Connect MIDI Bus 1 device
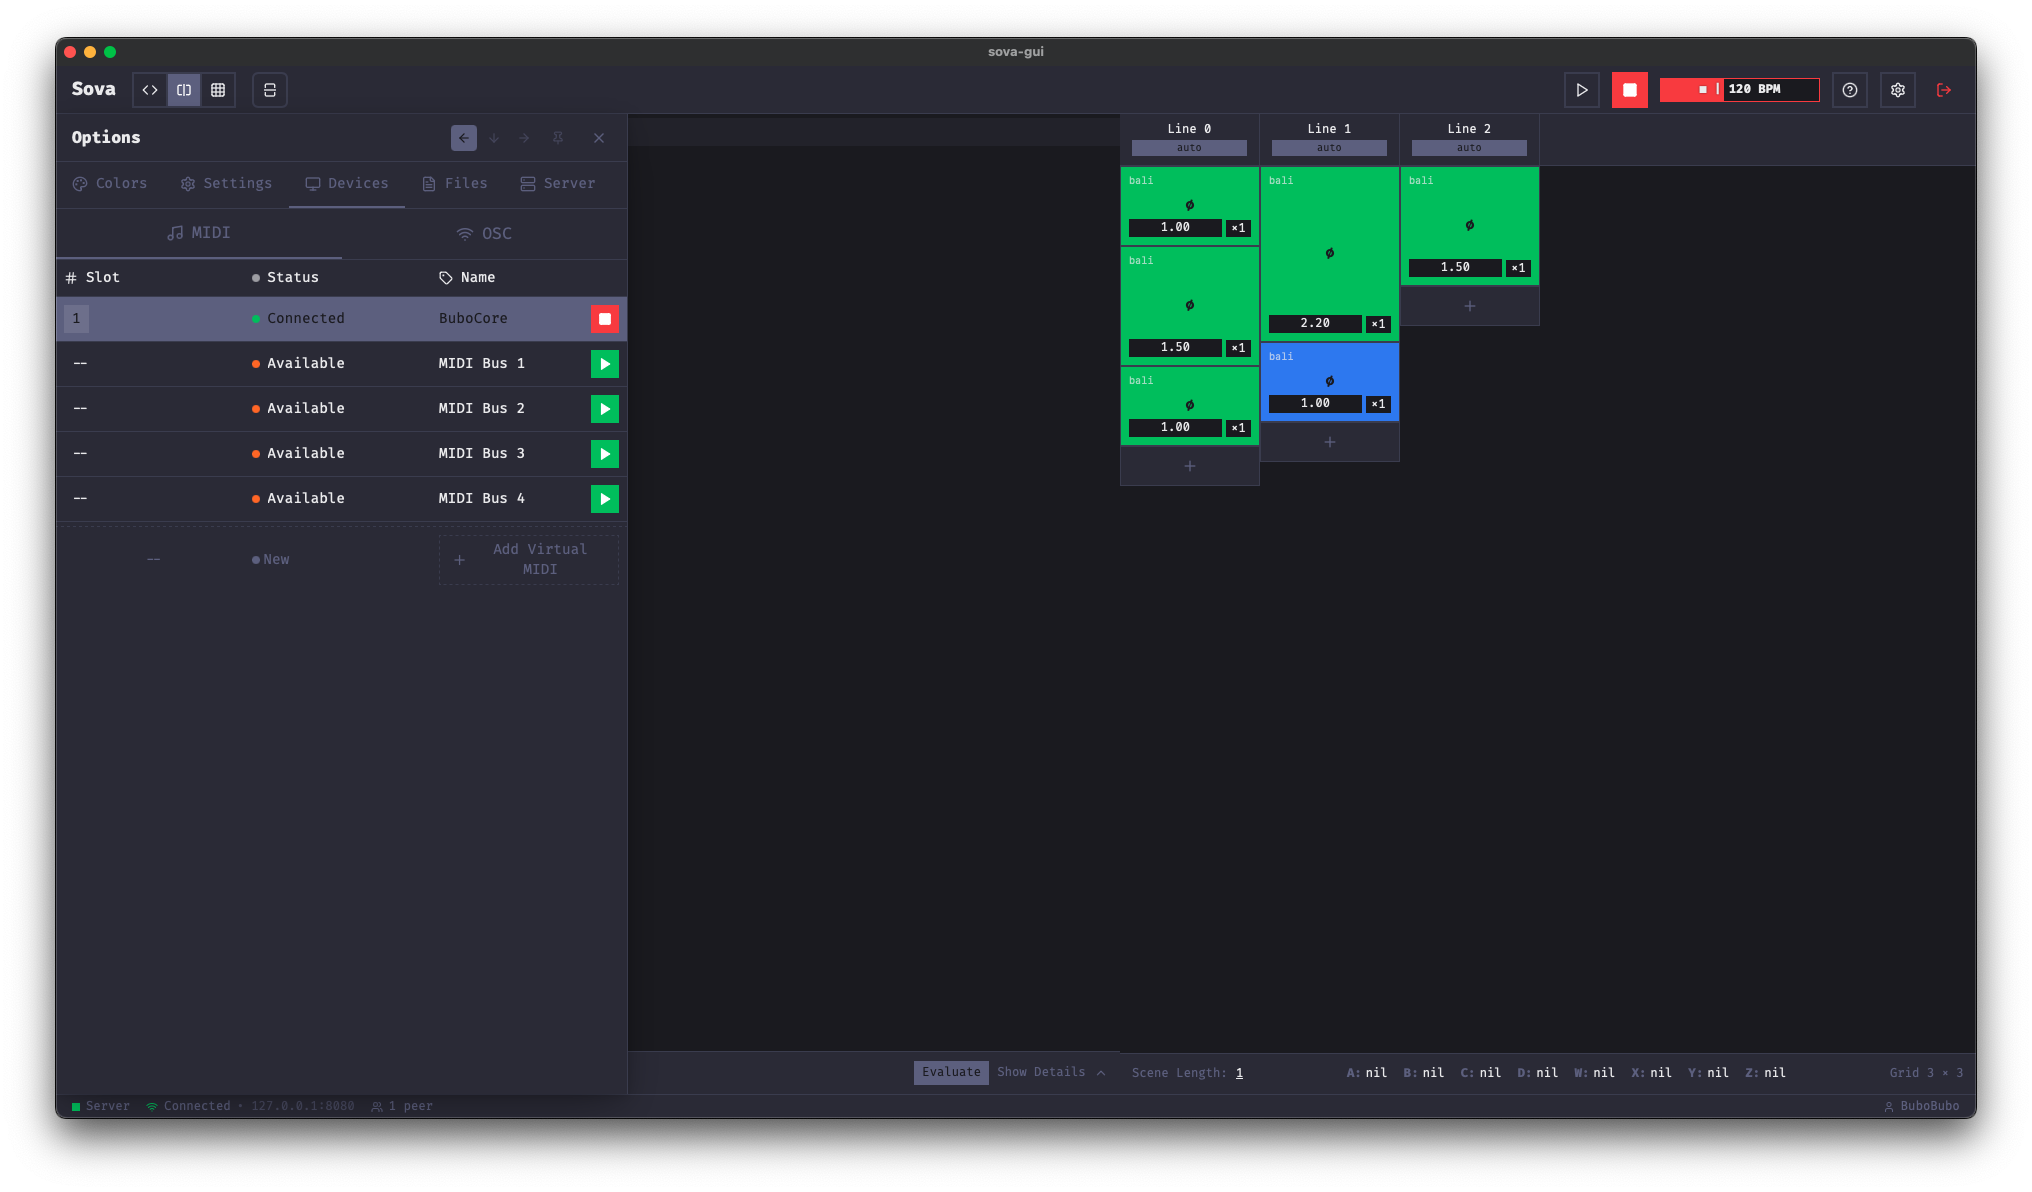The height and width of the screenshot is (1192, 2032). 605,364
